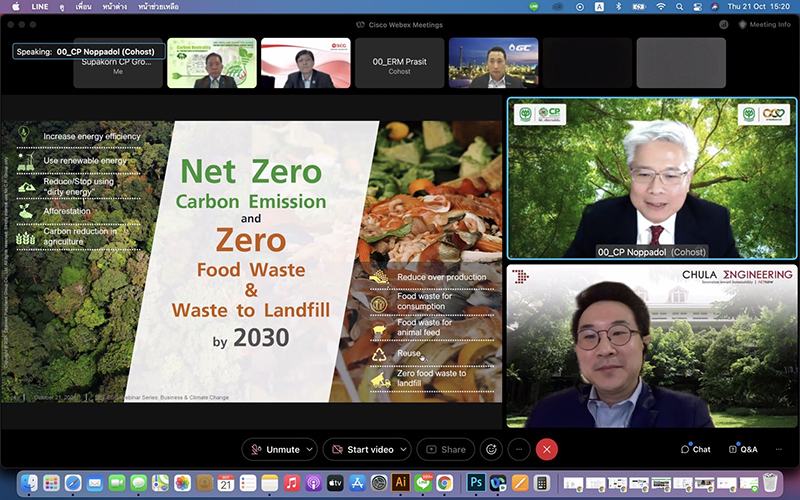Open the audio options dropdown arrow beside Unmute
Image resolution: width=800 pixels, height=500 pixels.
click(309, 449)
